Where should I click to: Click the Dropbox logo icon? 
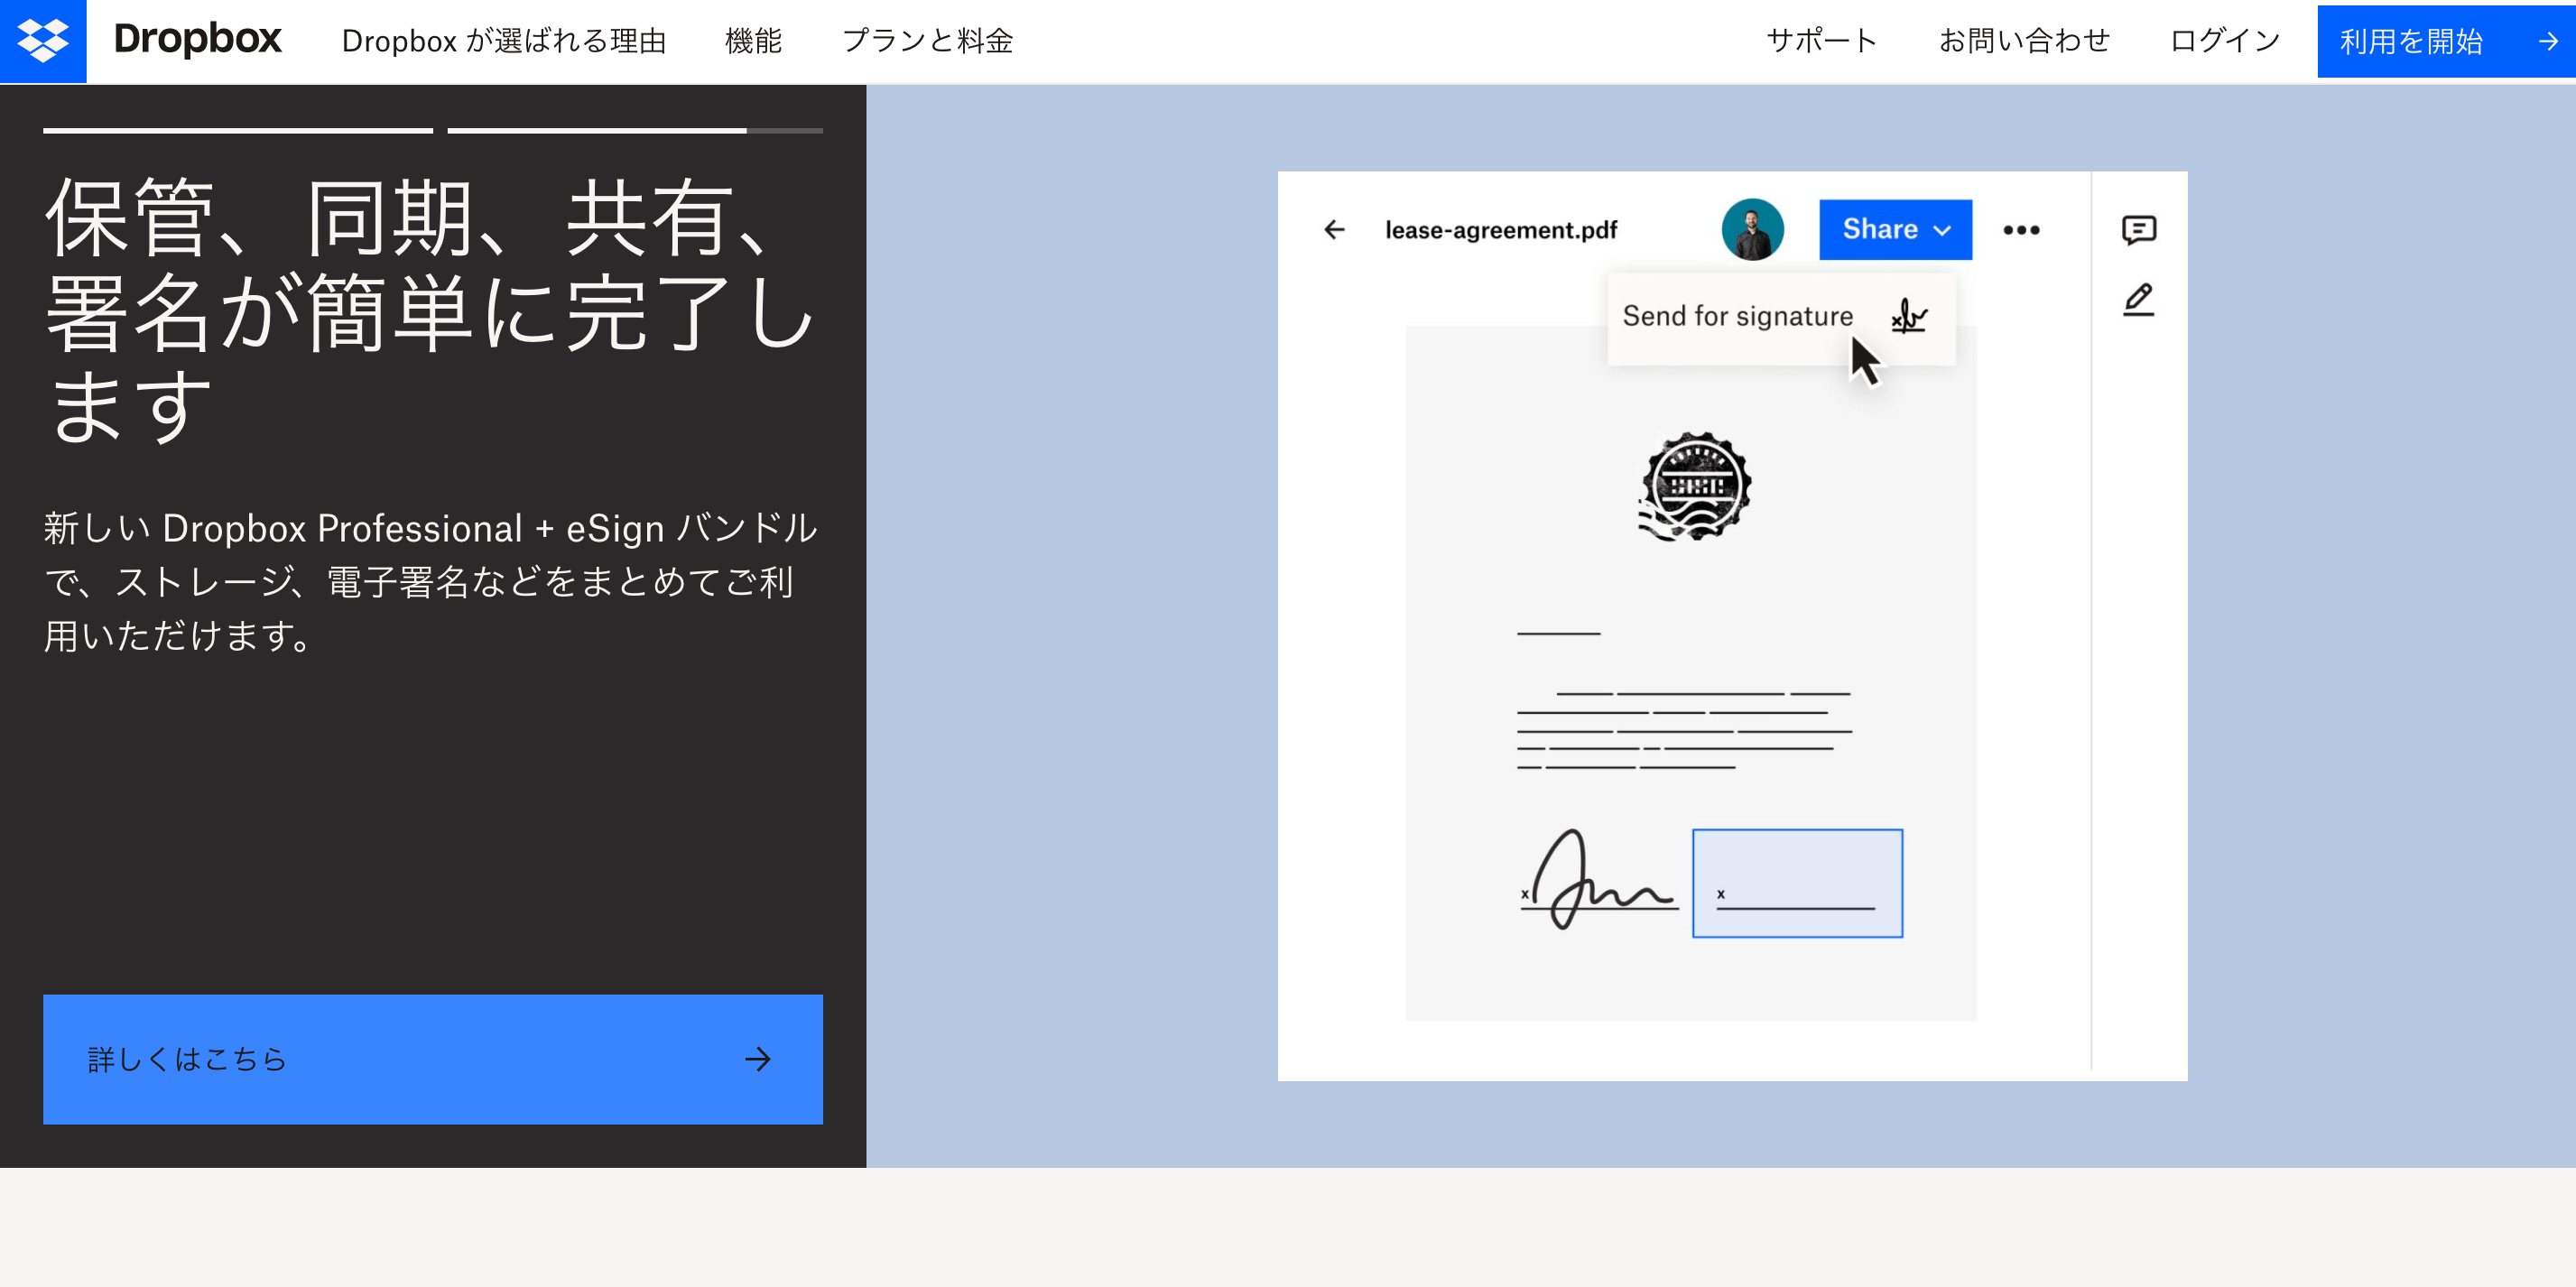43,41
